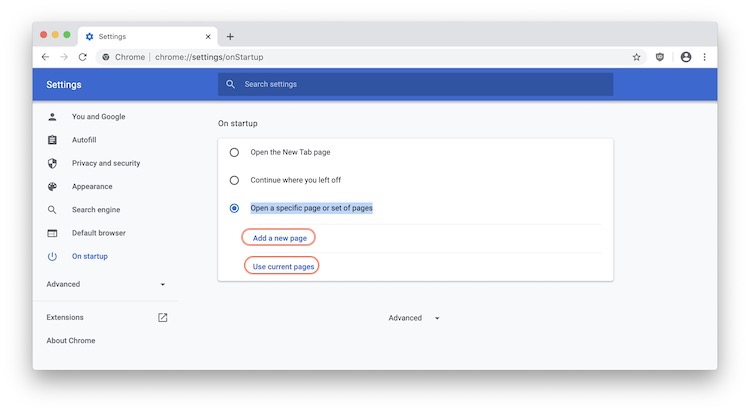This screenshot has height=413, width=750.
Task: Bookmark this page with the star icon
Action: click(636, 57)
